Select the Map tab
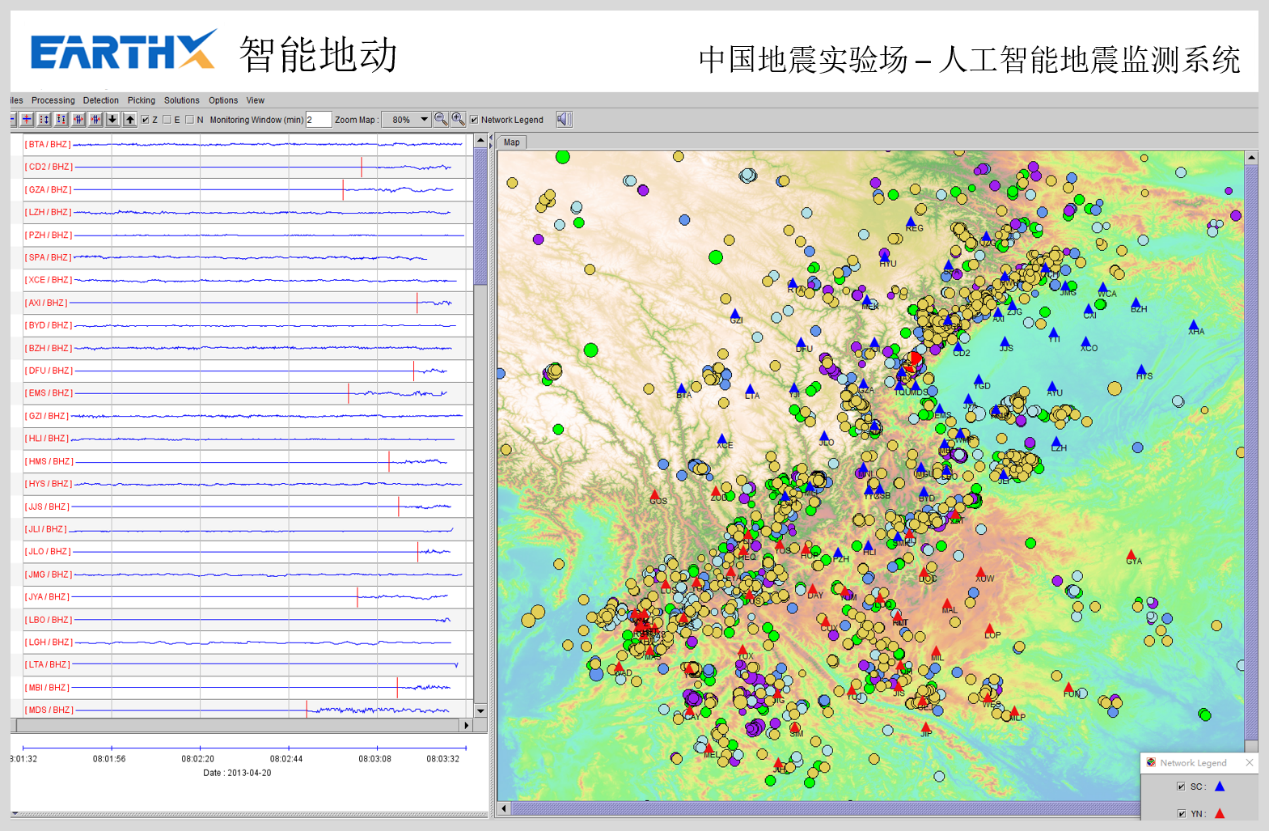 coord(511,142)
